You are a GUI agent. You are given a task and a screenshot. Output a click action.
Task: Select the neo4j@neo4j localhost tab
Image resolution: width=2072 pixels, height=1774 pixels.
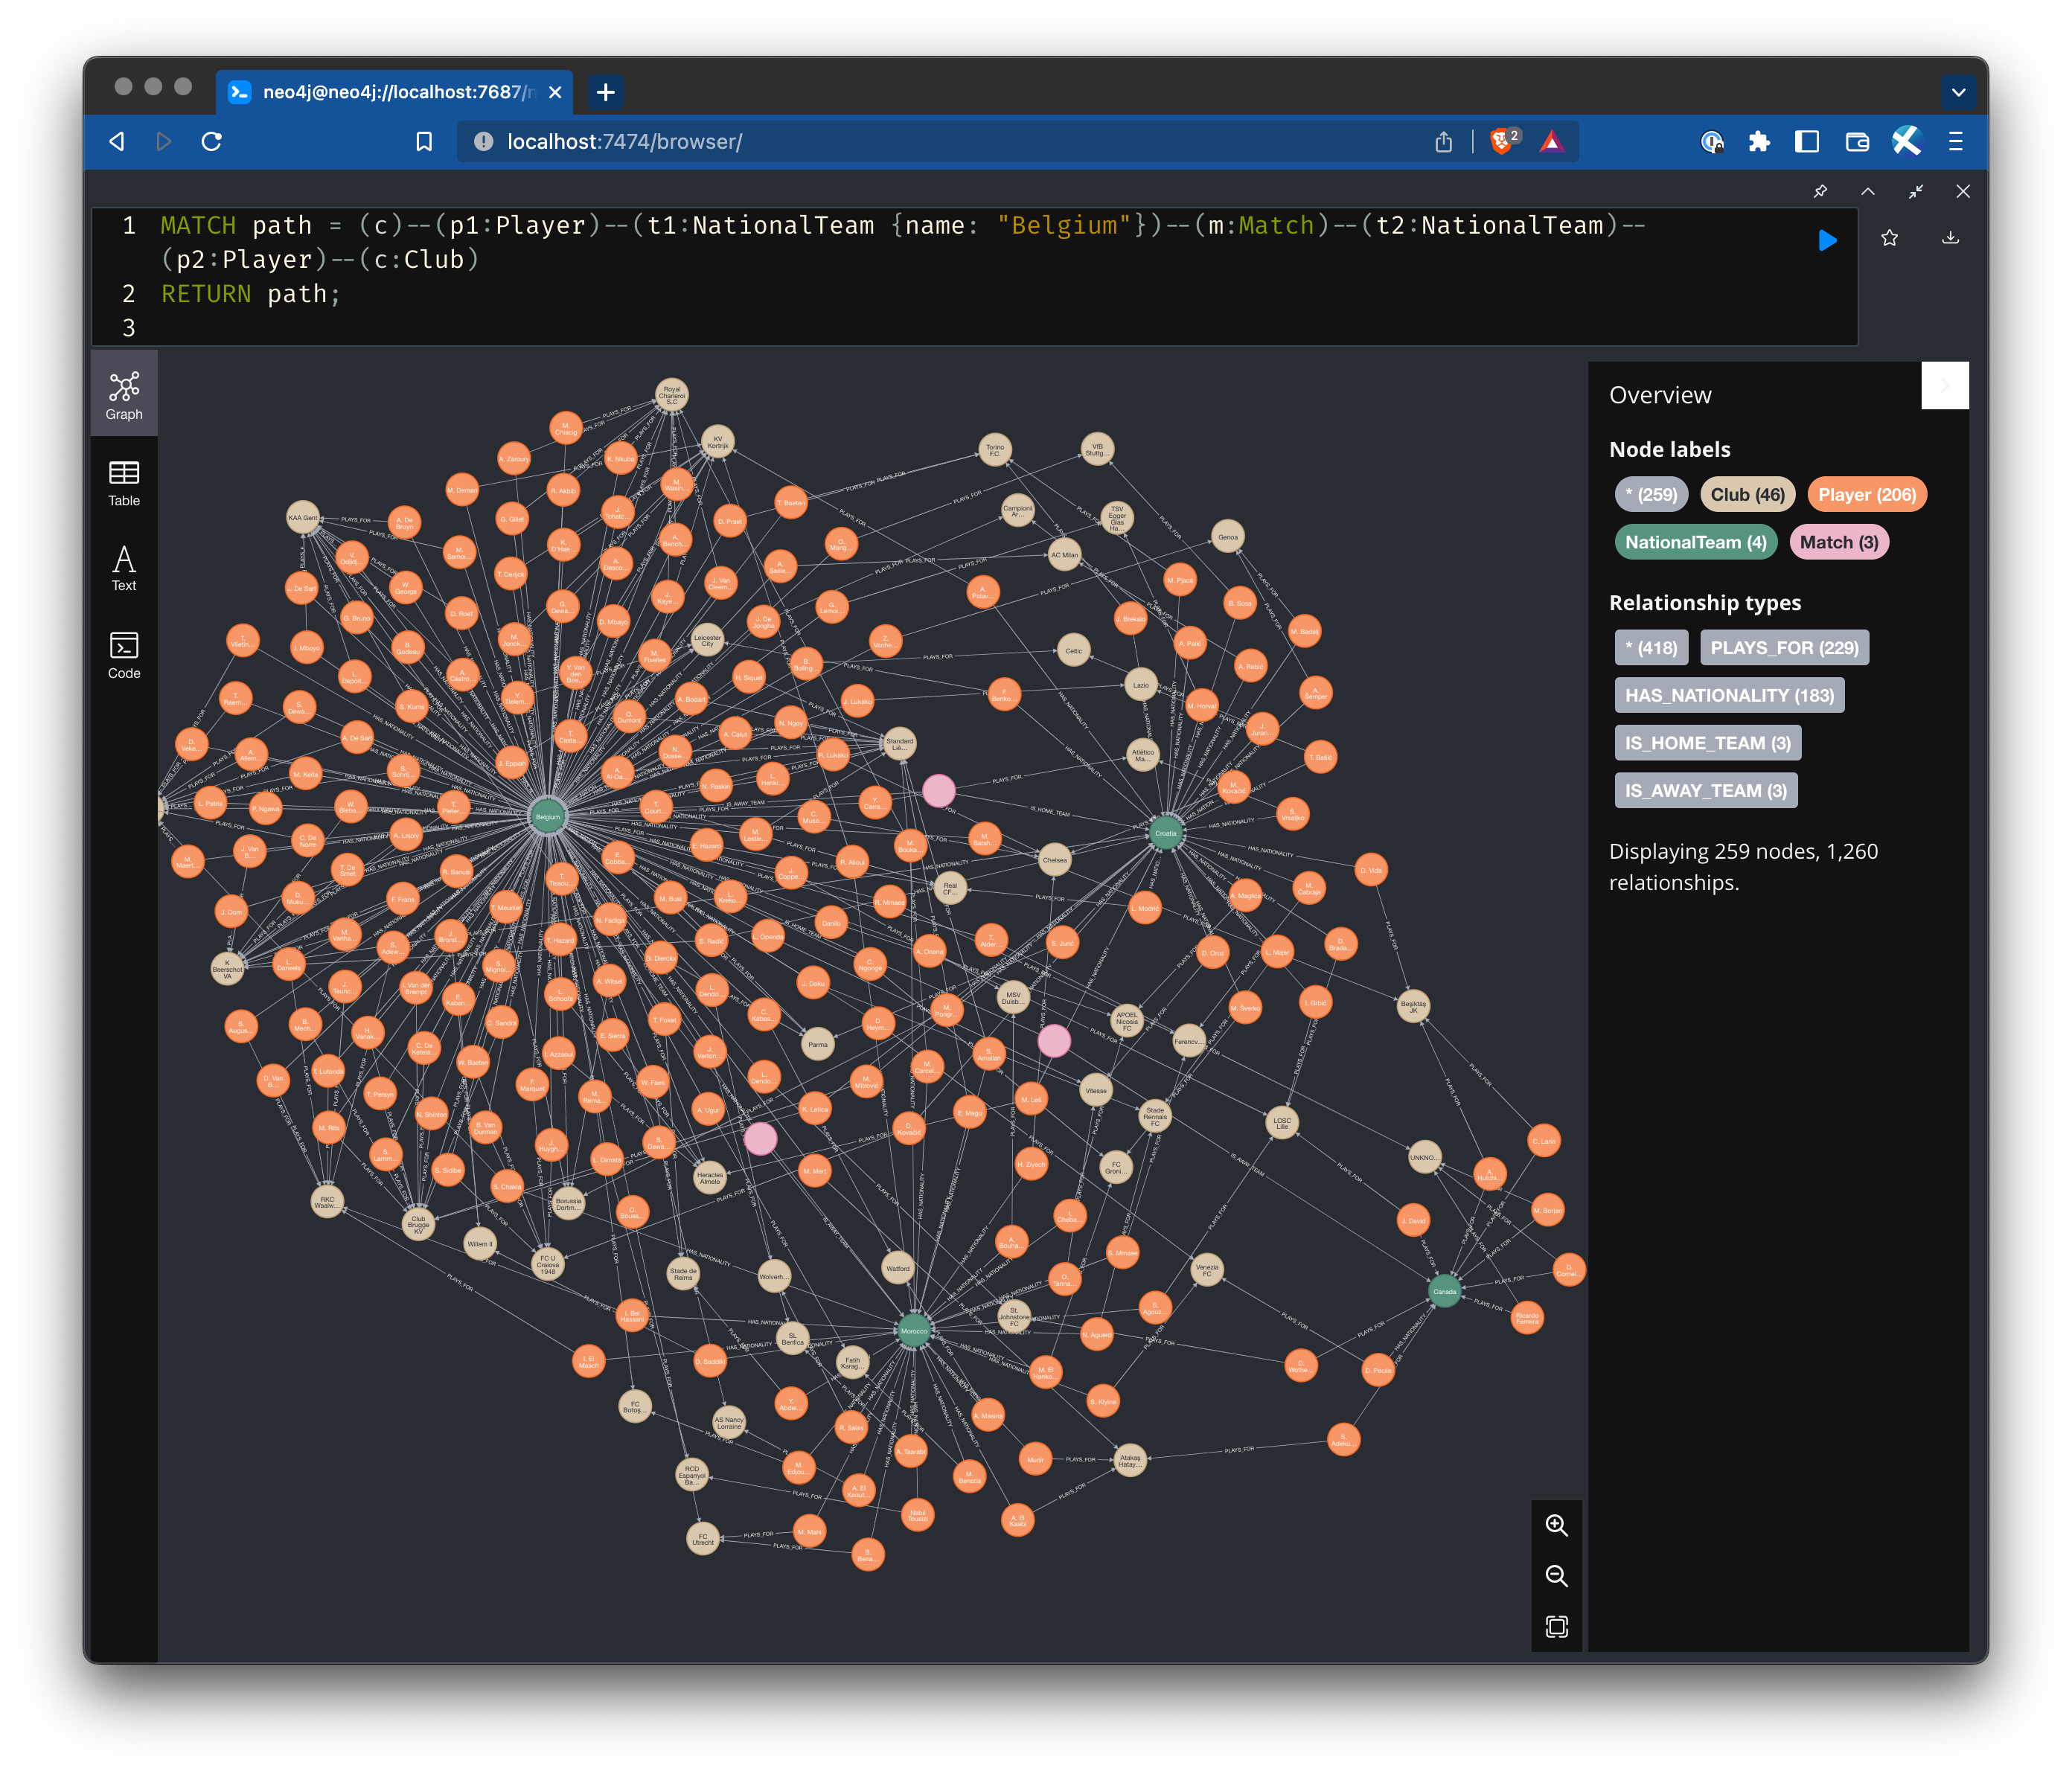point(395,92)
